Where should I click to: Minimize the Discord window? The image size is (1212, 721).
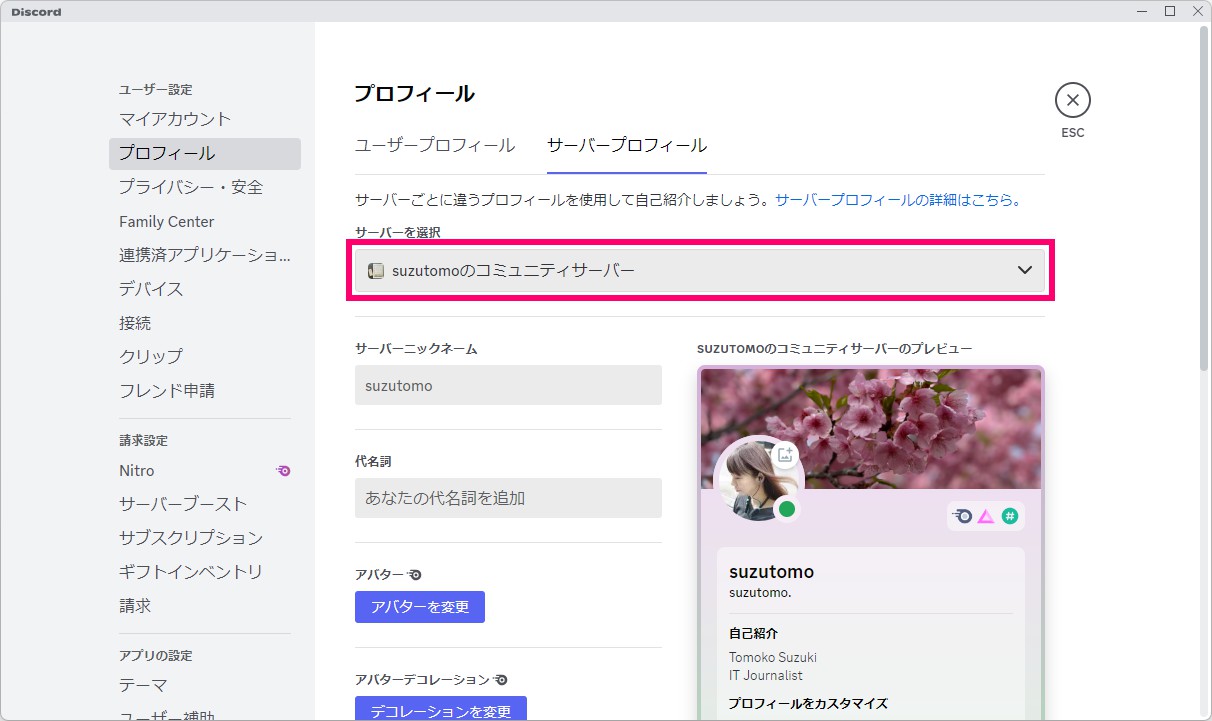tap(1141, 11)
